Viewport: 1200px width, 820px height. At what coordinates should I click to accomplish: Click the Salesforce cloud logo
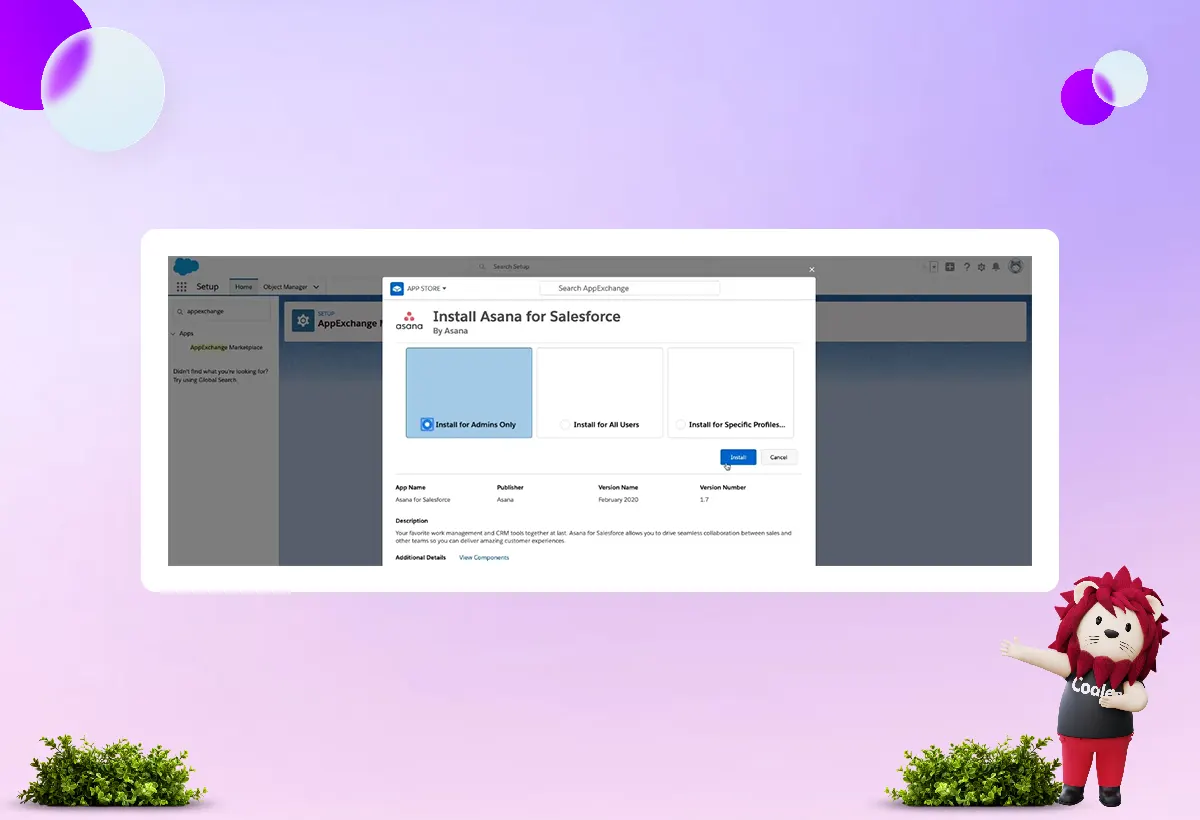(186, 267)
